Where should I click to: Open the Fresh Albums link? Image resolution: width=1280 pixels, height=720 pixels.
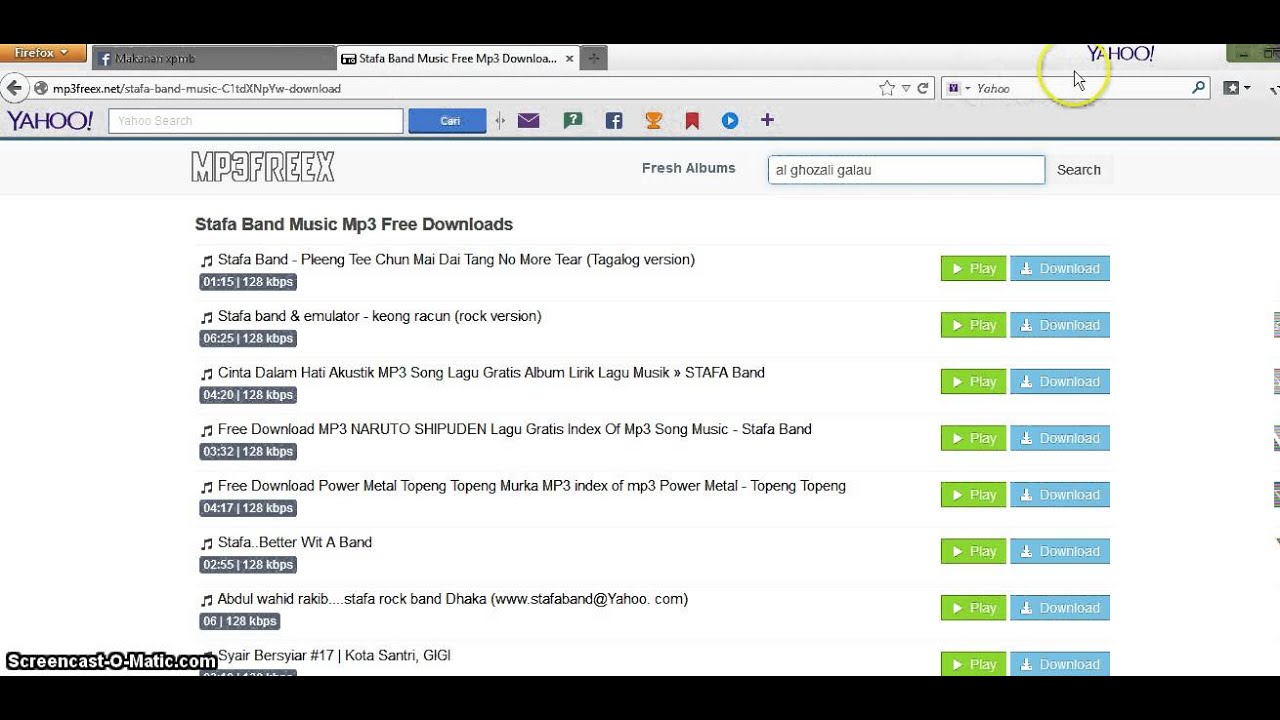688,168
